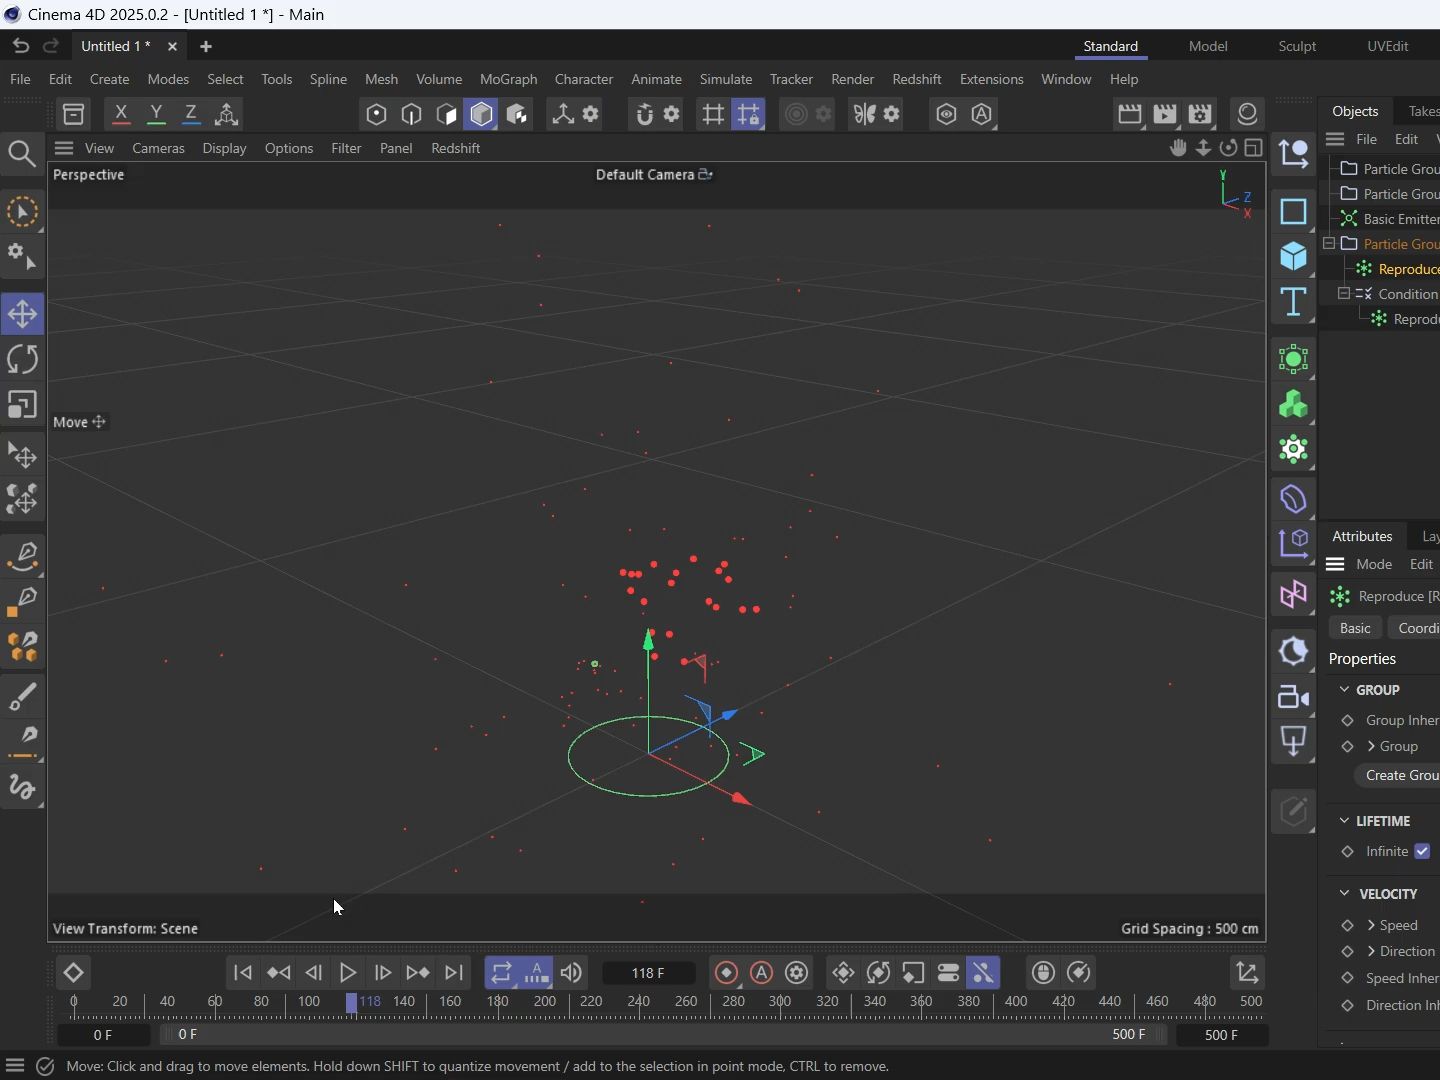
Task: Collapse the GROUP properties section
Action: point(1345,690)
